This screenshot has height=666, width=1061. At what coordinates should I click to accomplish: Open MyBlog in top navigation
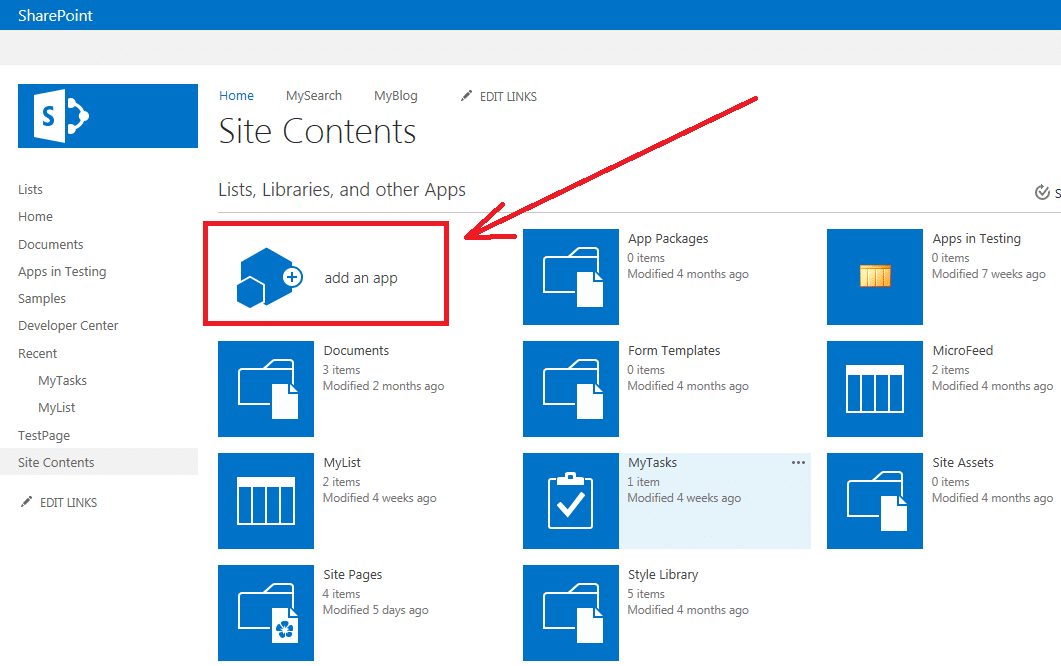[396, 96]
